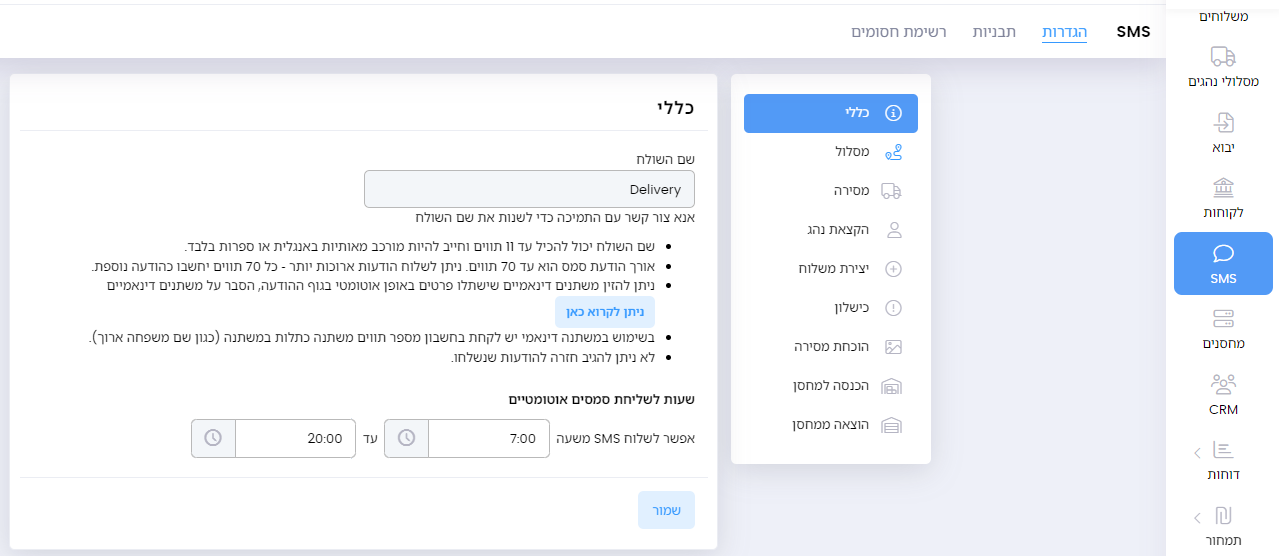Select the route (מסלול) settings item

pos(831,152)
